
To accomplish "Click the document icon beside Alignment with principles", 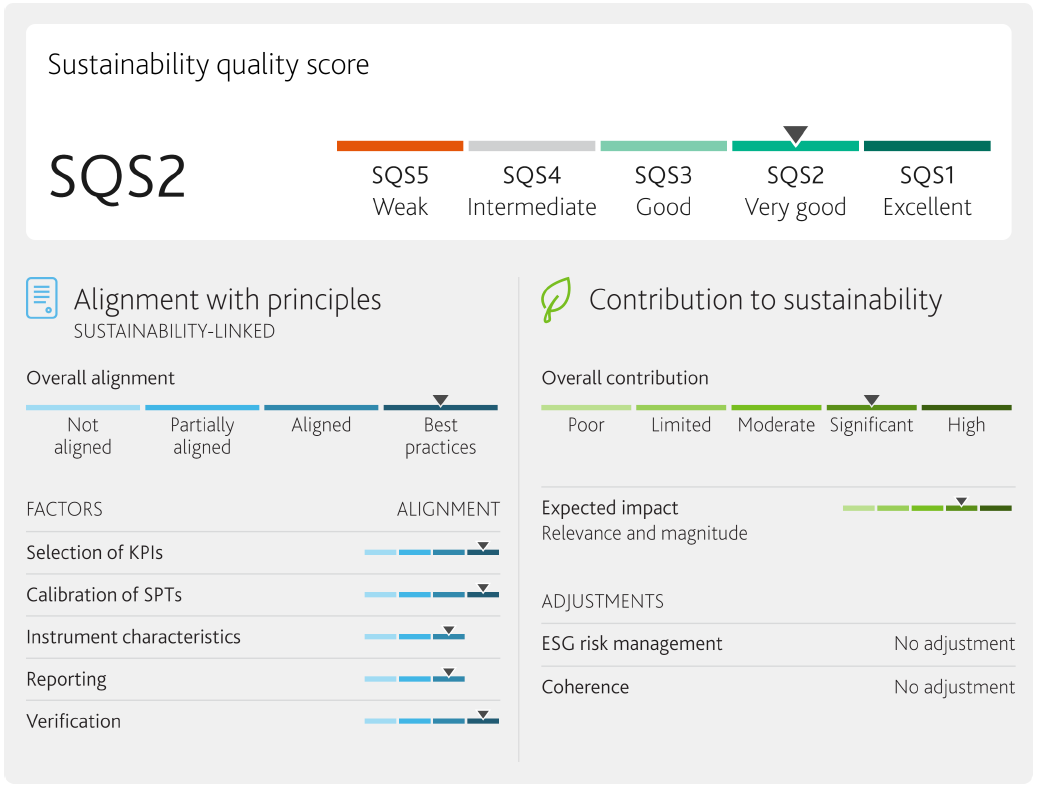I will (x=42, y=298).
